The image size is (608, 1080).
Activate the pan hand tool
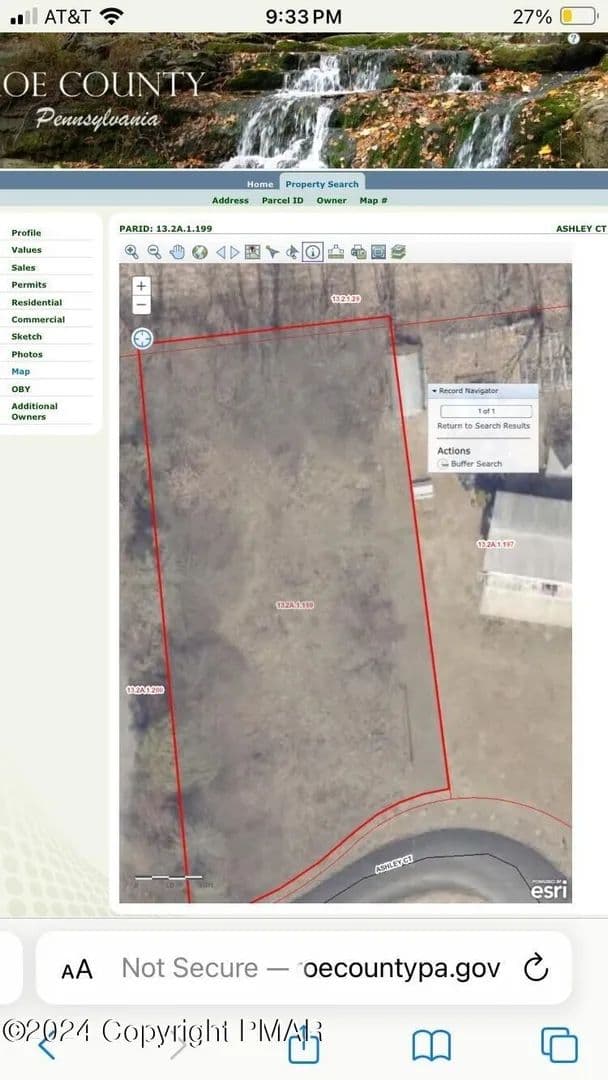point(177,252)
